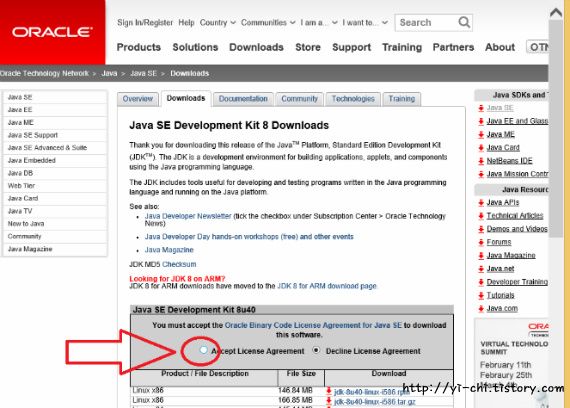Viewport: 570px width, 408px height.
Task: Open New to Java in left sidebar
Action: point(55,224)
